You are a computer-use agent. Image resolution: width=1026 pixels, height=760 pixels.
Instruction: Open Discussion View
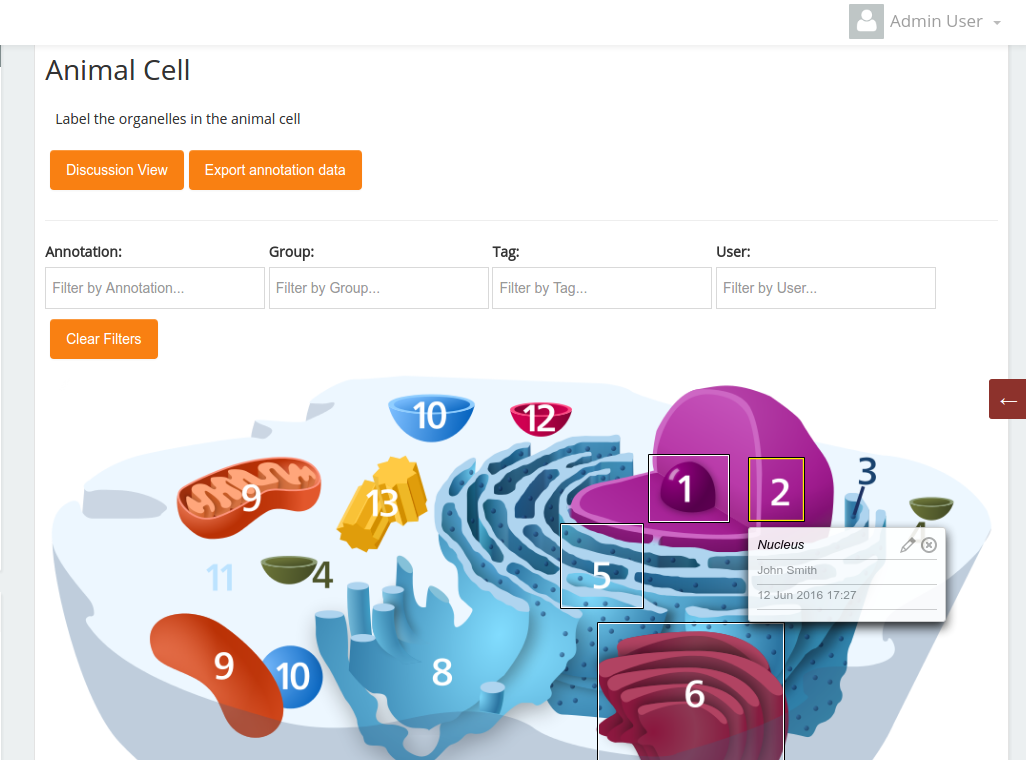(116, 170)
